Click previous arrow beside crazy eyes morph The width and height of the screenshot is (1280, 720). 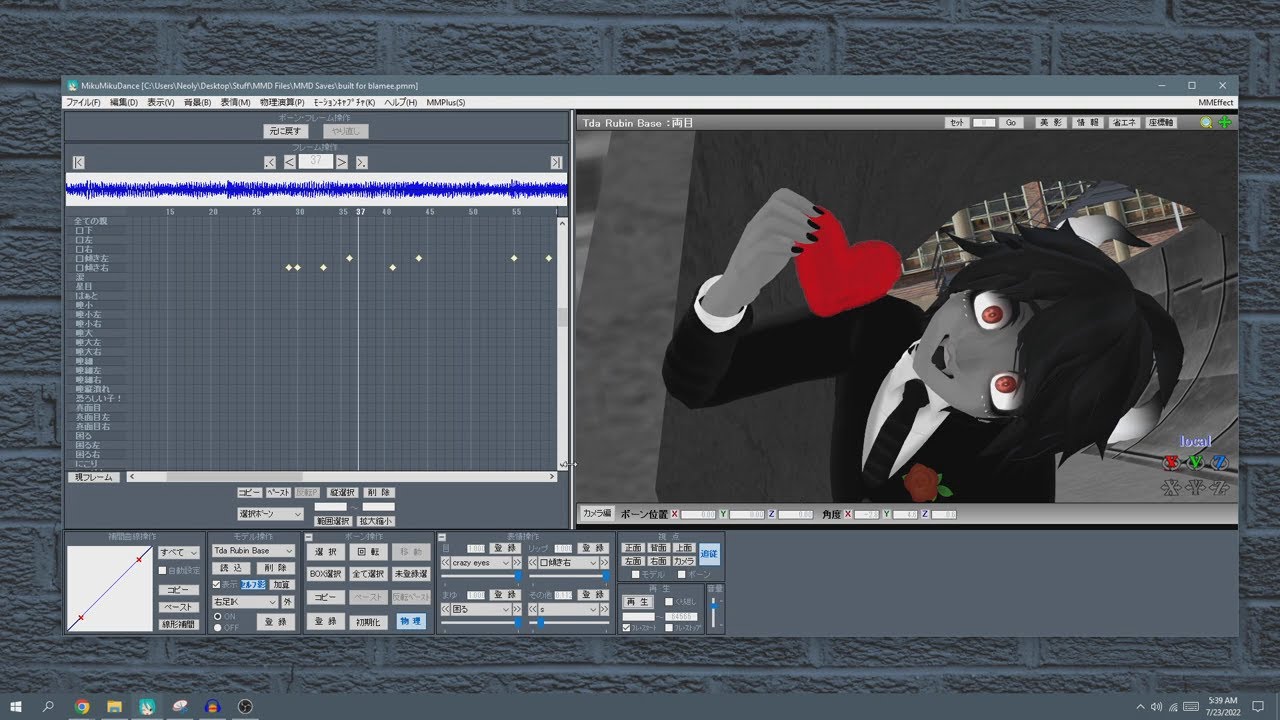click(445, 563)
